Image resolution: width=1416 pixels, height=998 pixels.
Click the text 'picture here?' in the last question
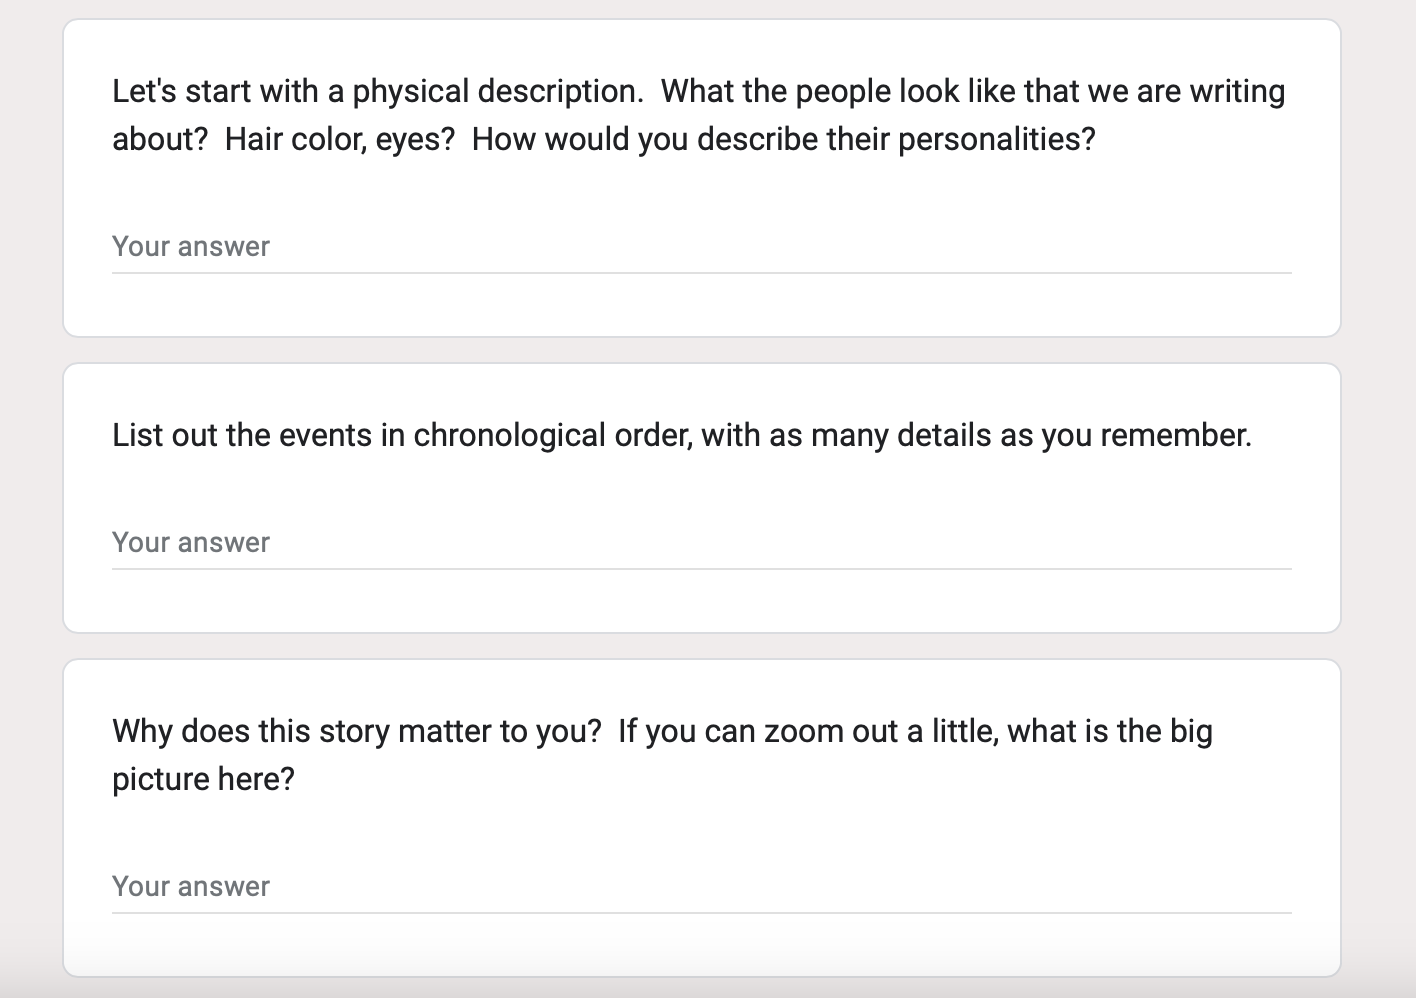(203, 779)
